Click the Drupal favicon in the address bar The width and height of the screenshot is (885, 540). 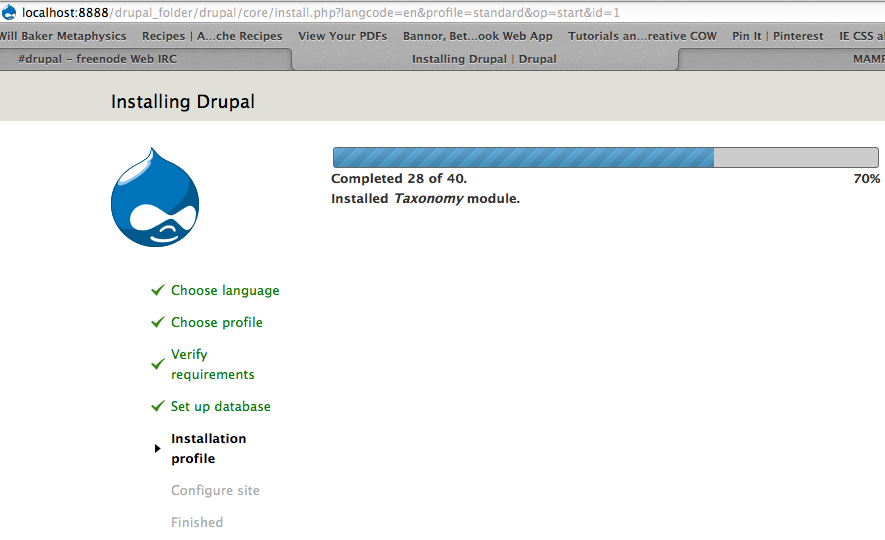[9, 12]
